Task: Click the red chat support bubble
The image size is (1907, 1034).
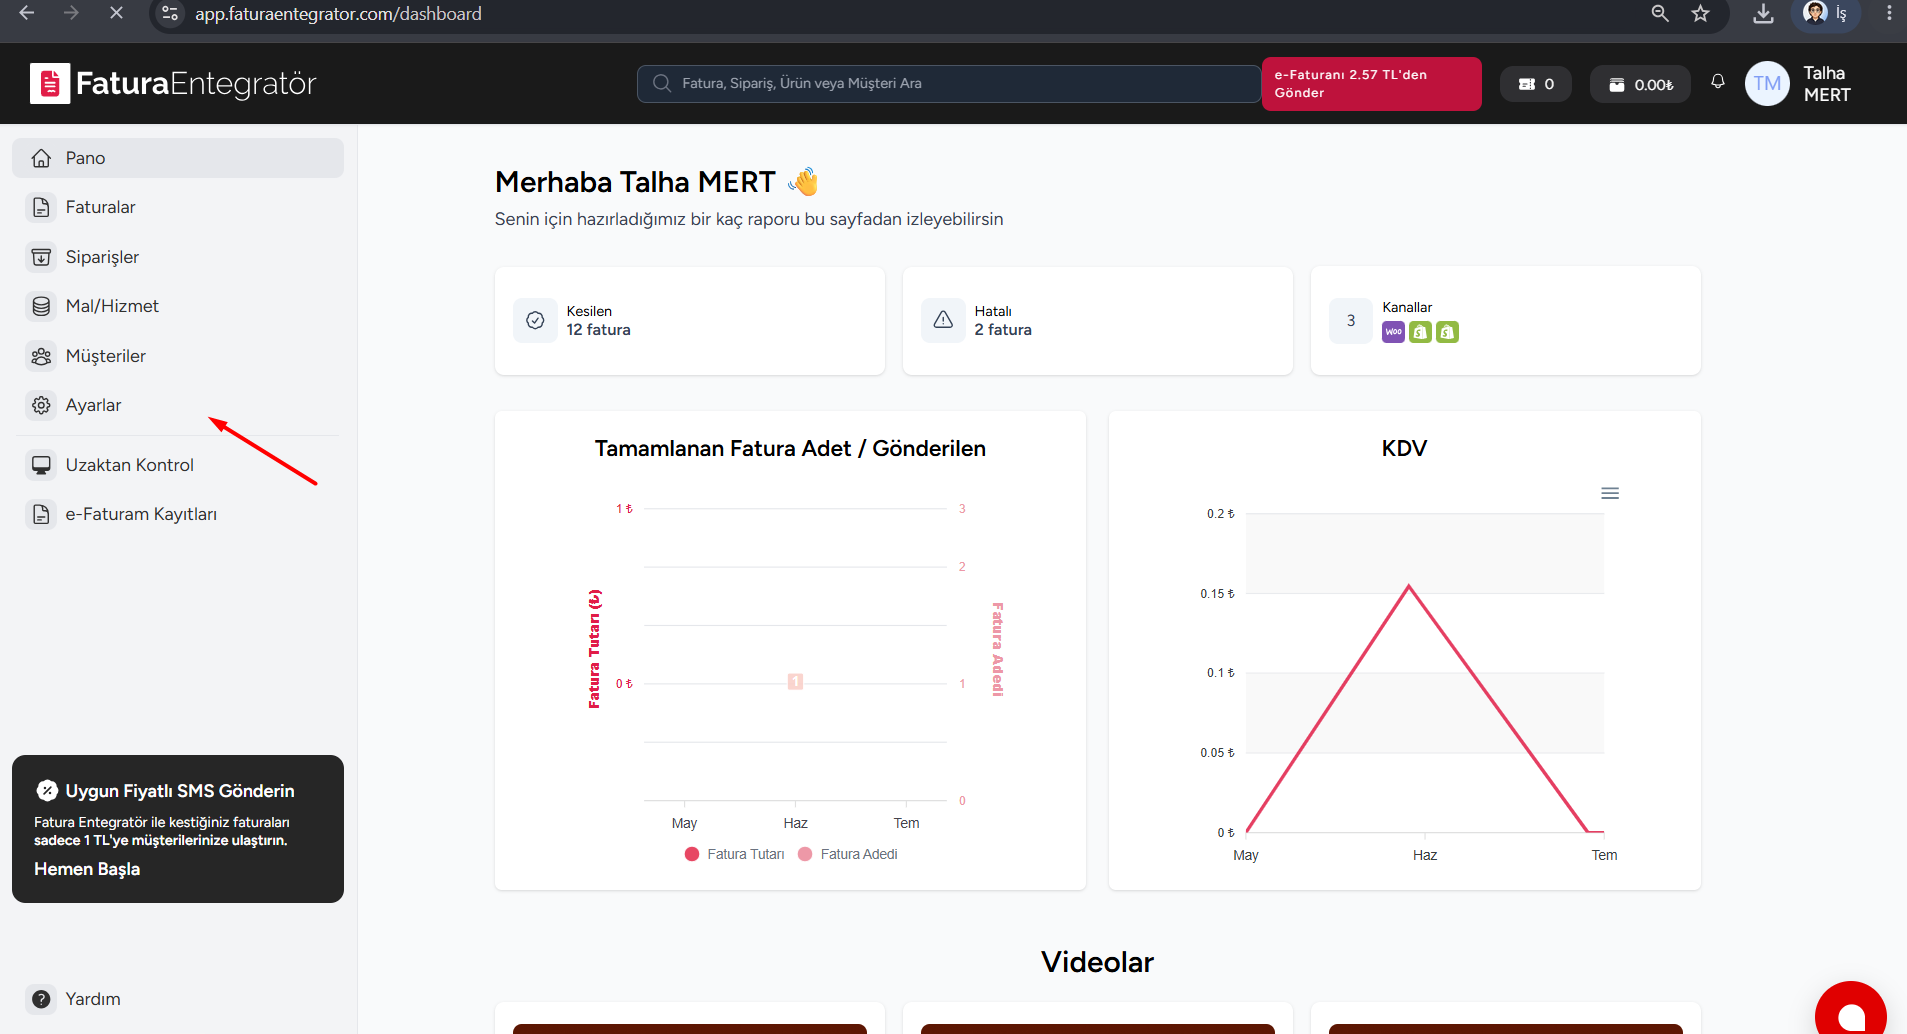Action: point(1851,1012)
